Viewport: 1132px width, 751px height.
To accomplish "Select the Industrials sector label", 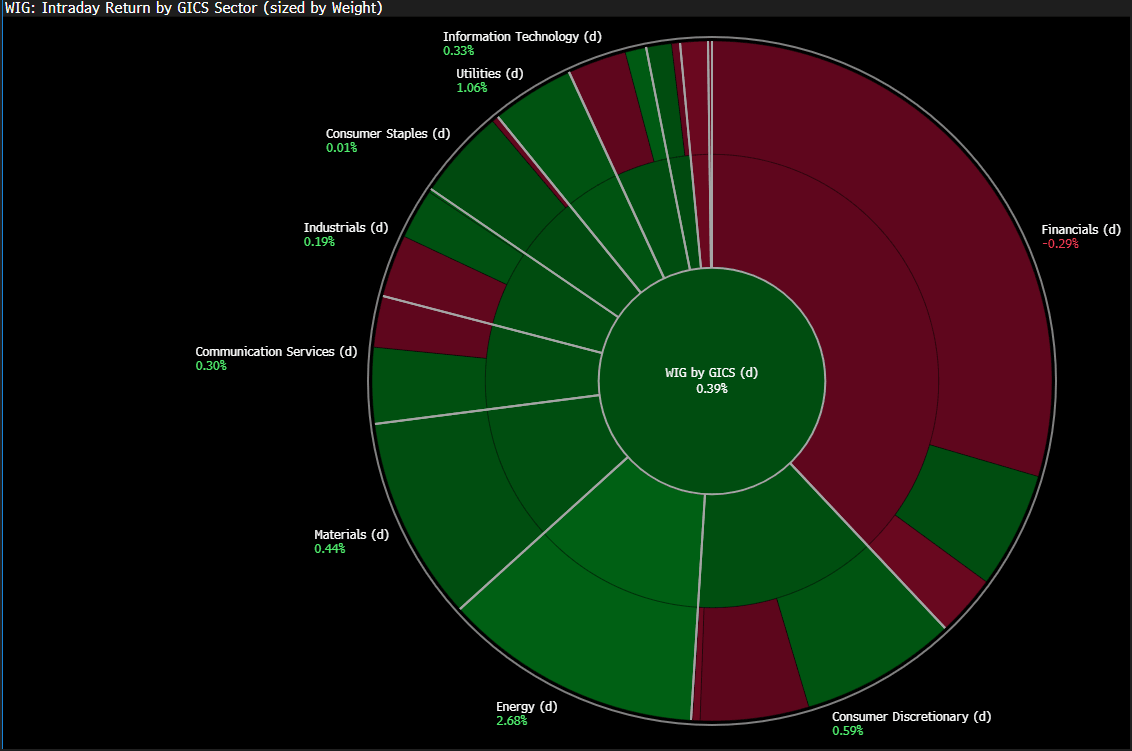I will [x=346, y=227].
